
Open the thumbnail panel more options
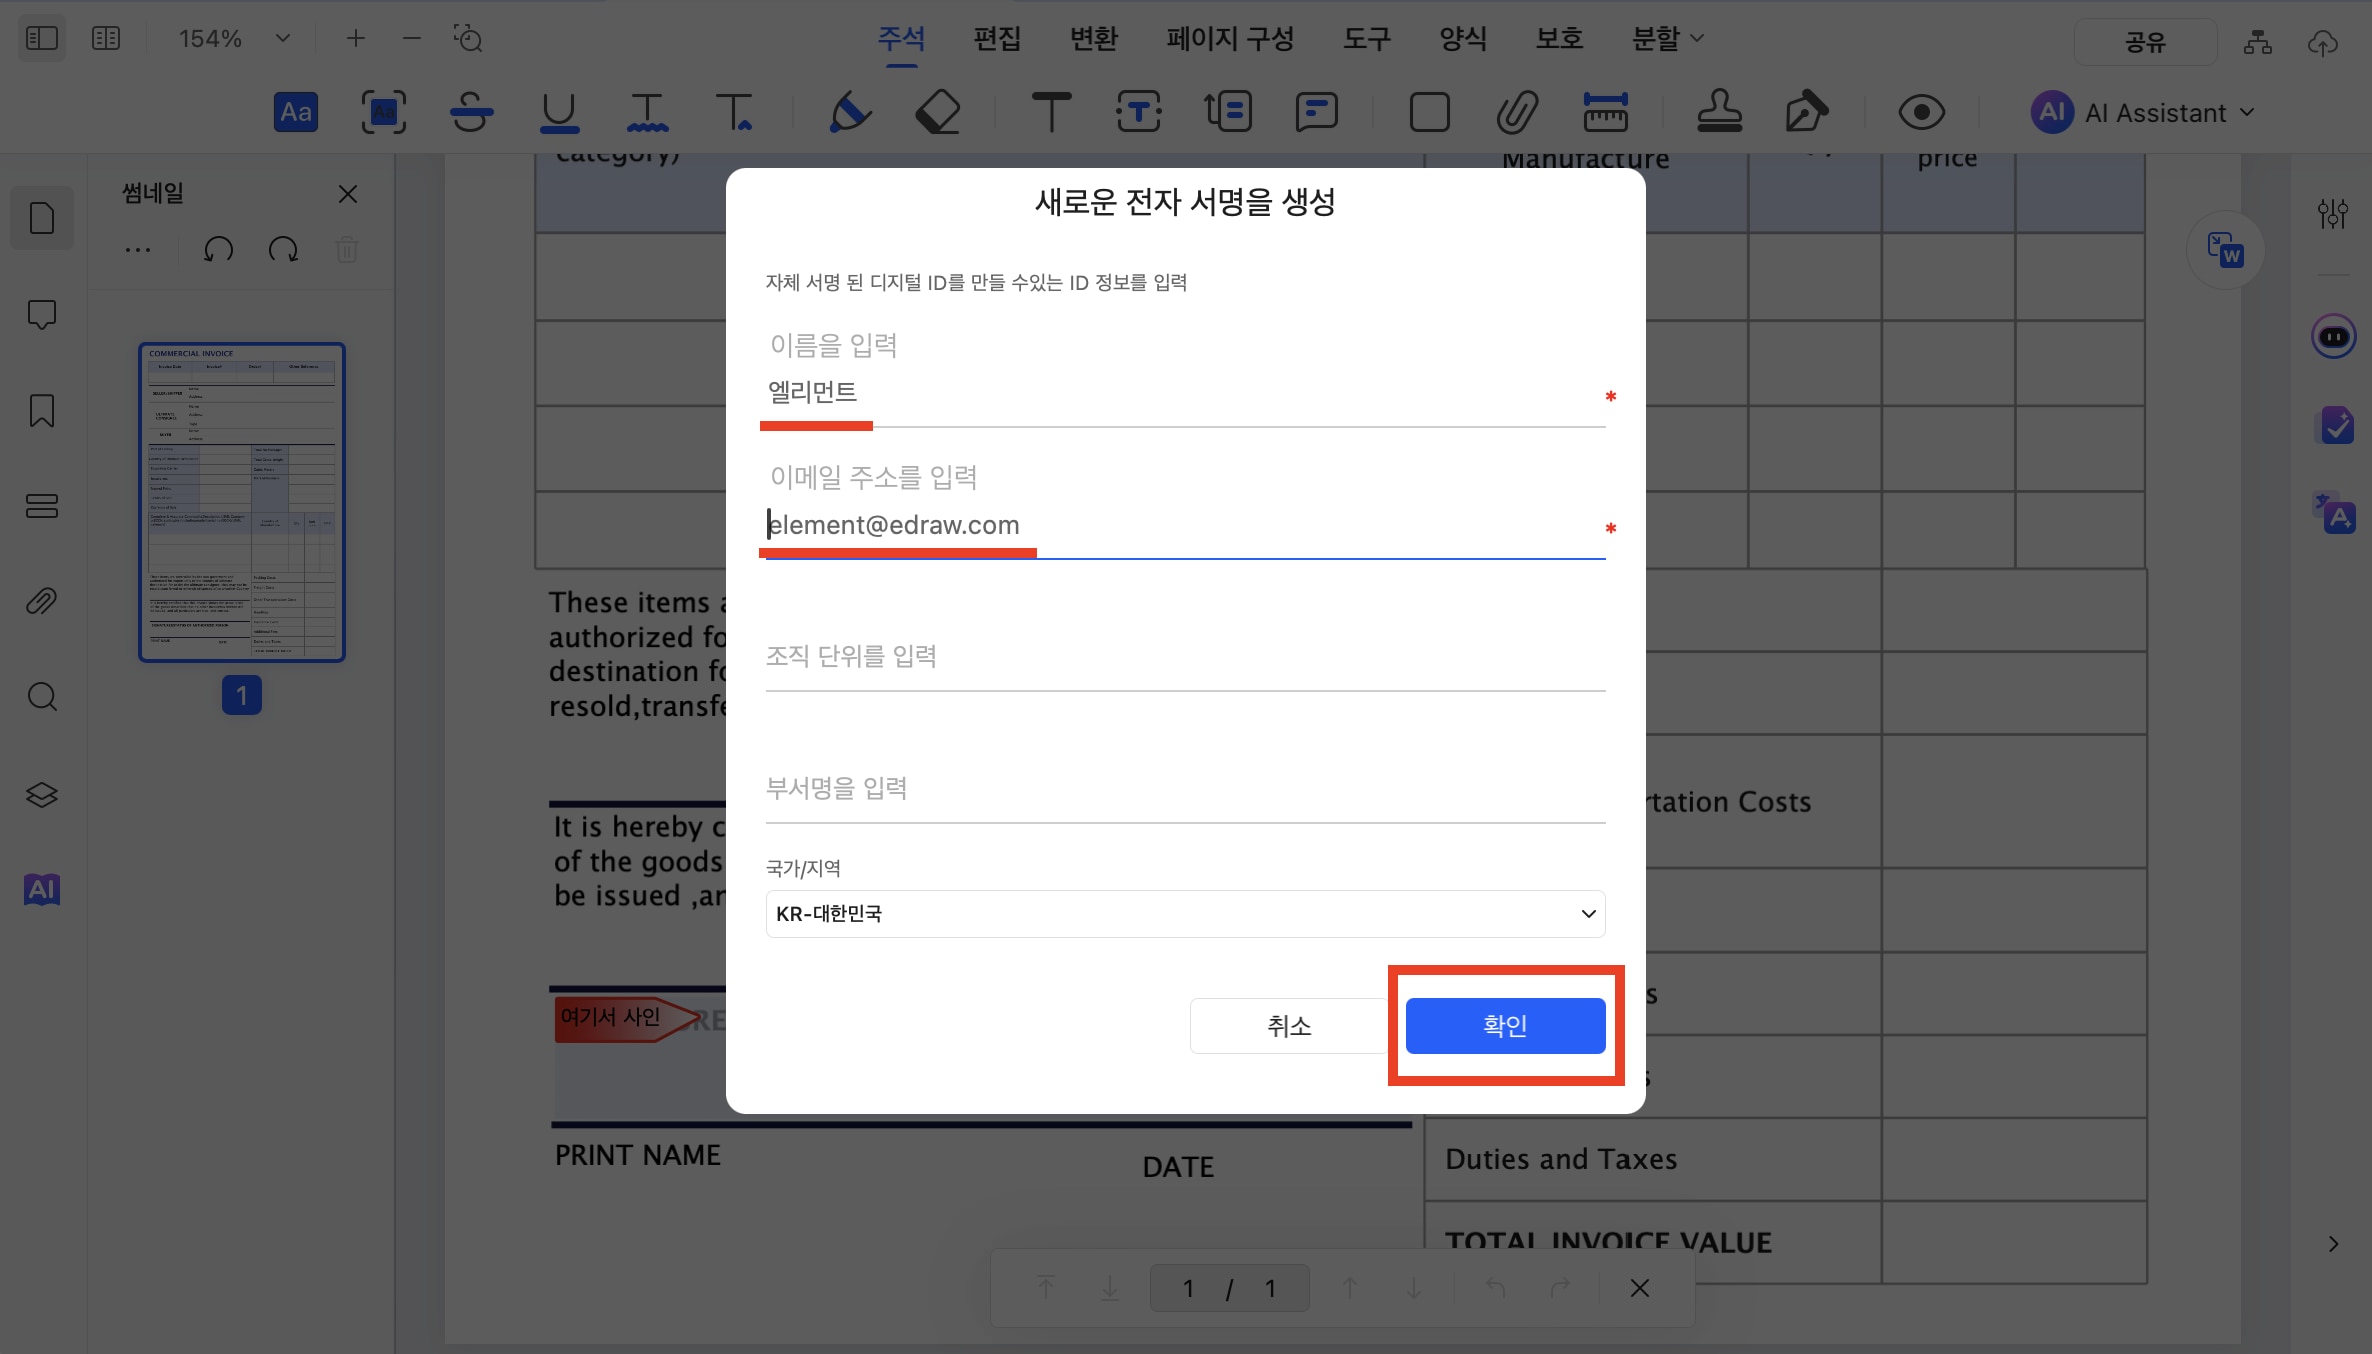(138, 250)
